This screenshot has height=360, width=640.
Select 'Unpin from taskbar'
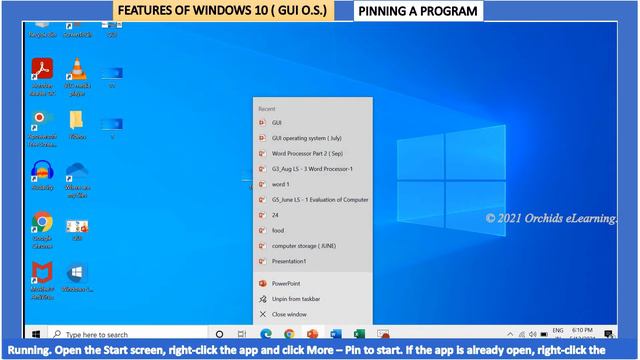pos(313,299)
